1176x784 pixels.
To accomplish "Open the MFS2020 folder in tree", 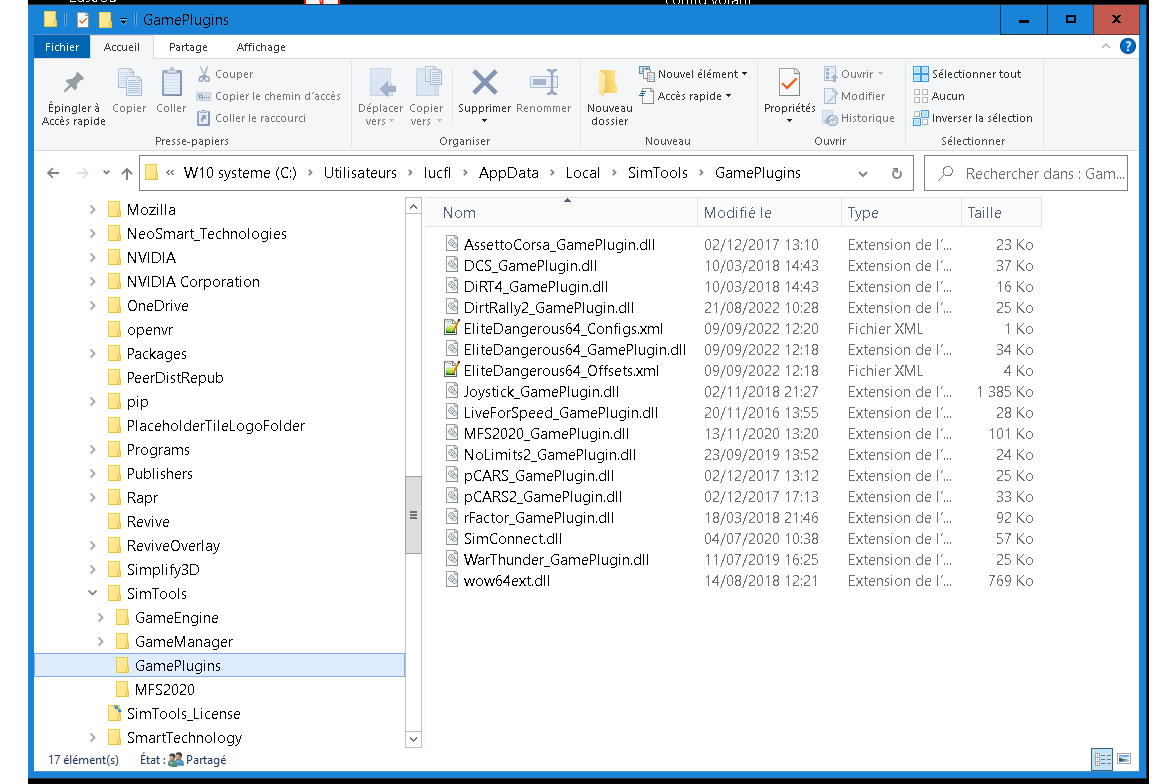I will [x=164, y=689].
